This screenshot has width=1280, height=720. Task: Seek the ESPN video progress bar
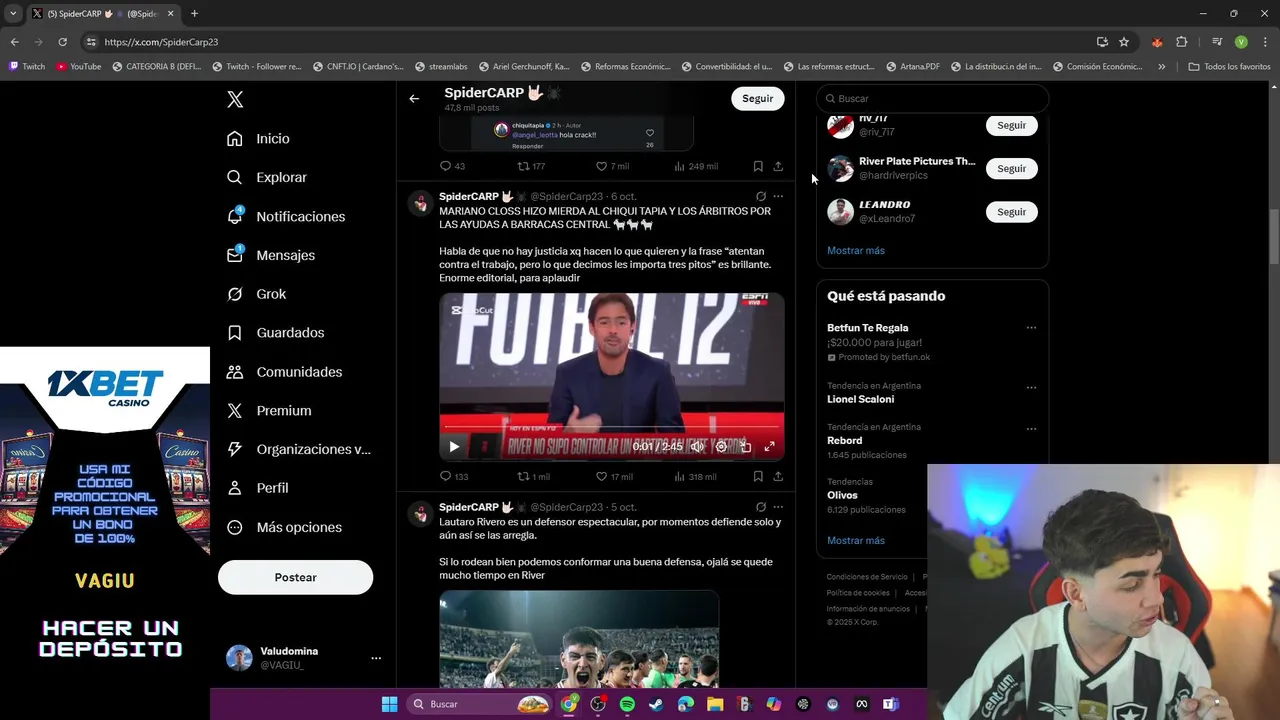pyautogui.click(x=611, y=427)
